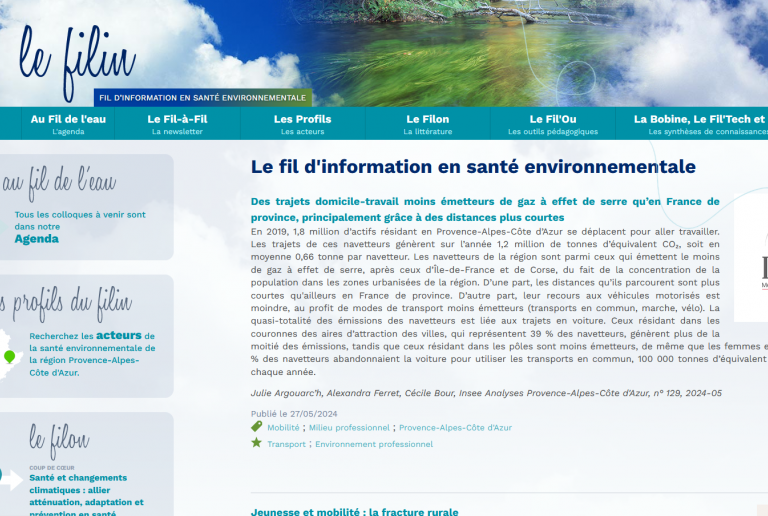Open the 'Agenda' link in sidebar
Image resolution: width=768 pixels, height=516 pixels.
(36, 239)
